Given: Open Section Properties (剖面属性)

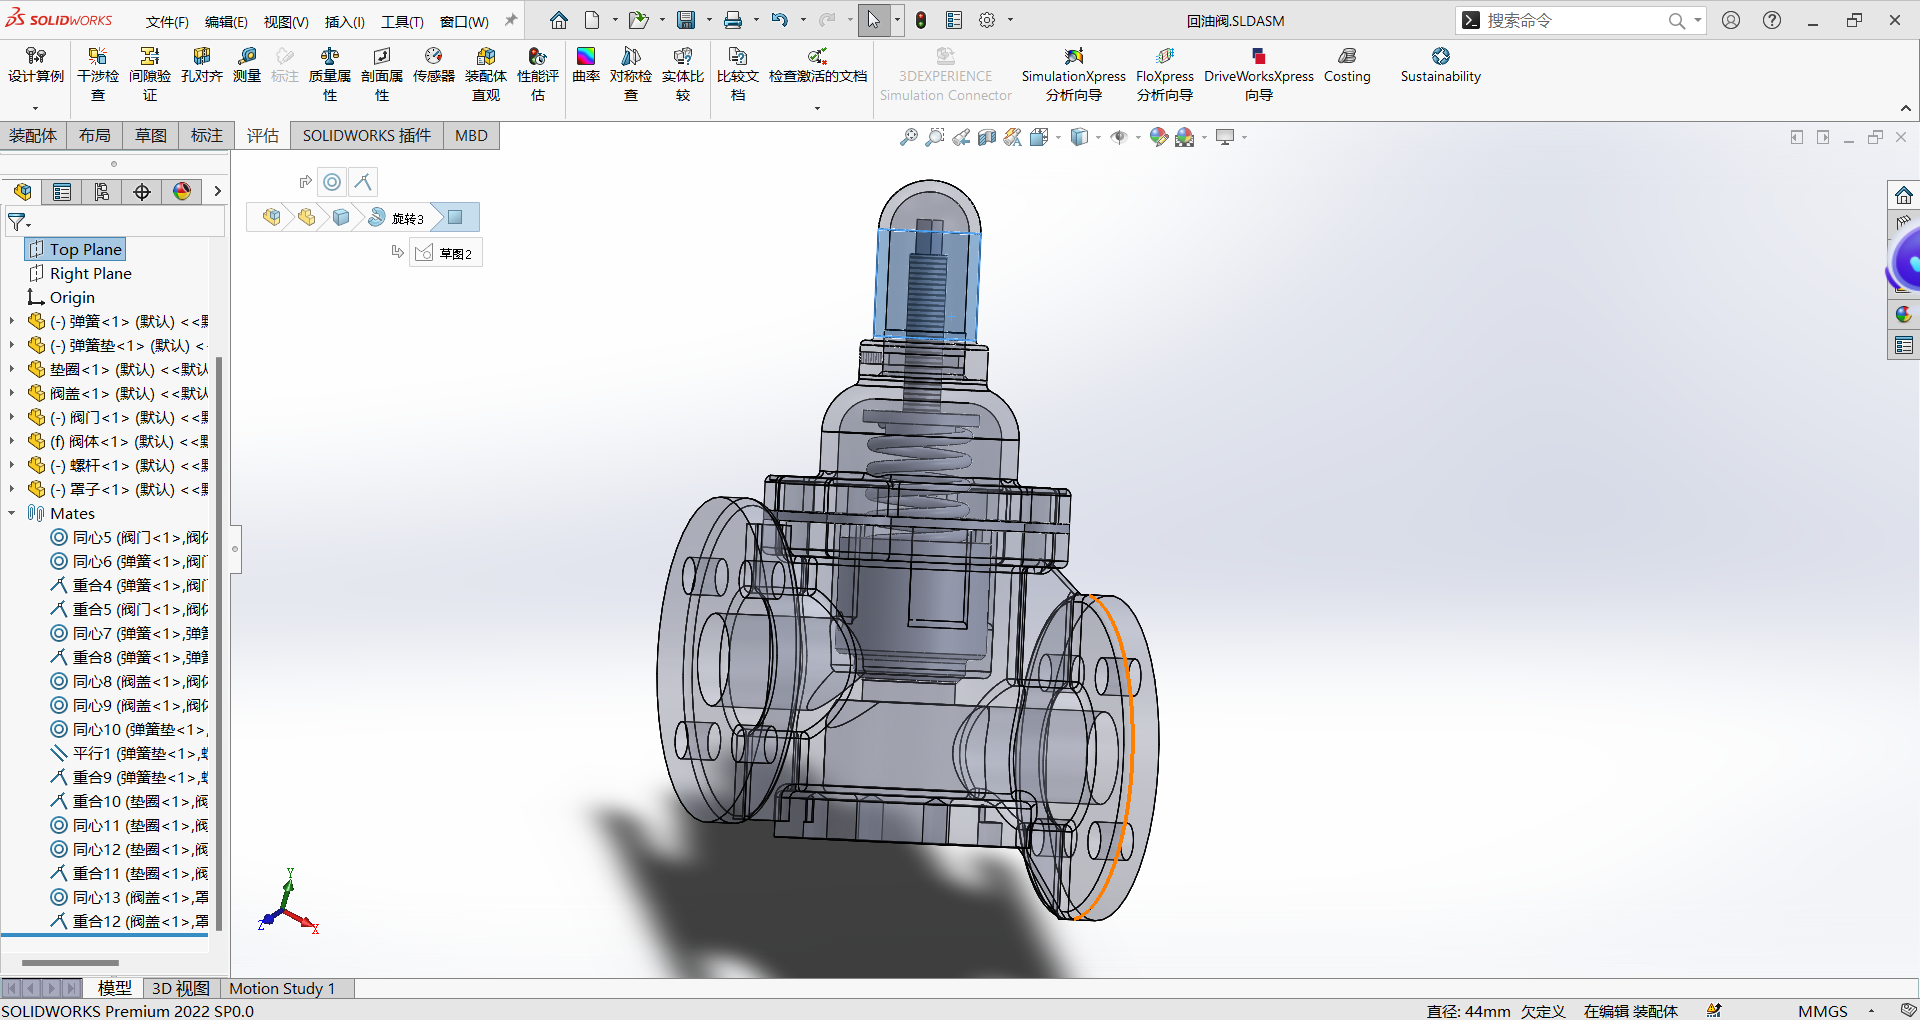Looking at the screenshot, I should click(382, 75).
